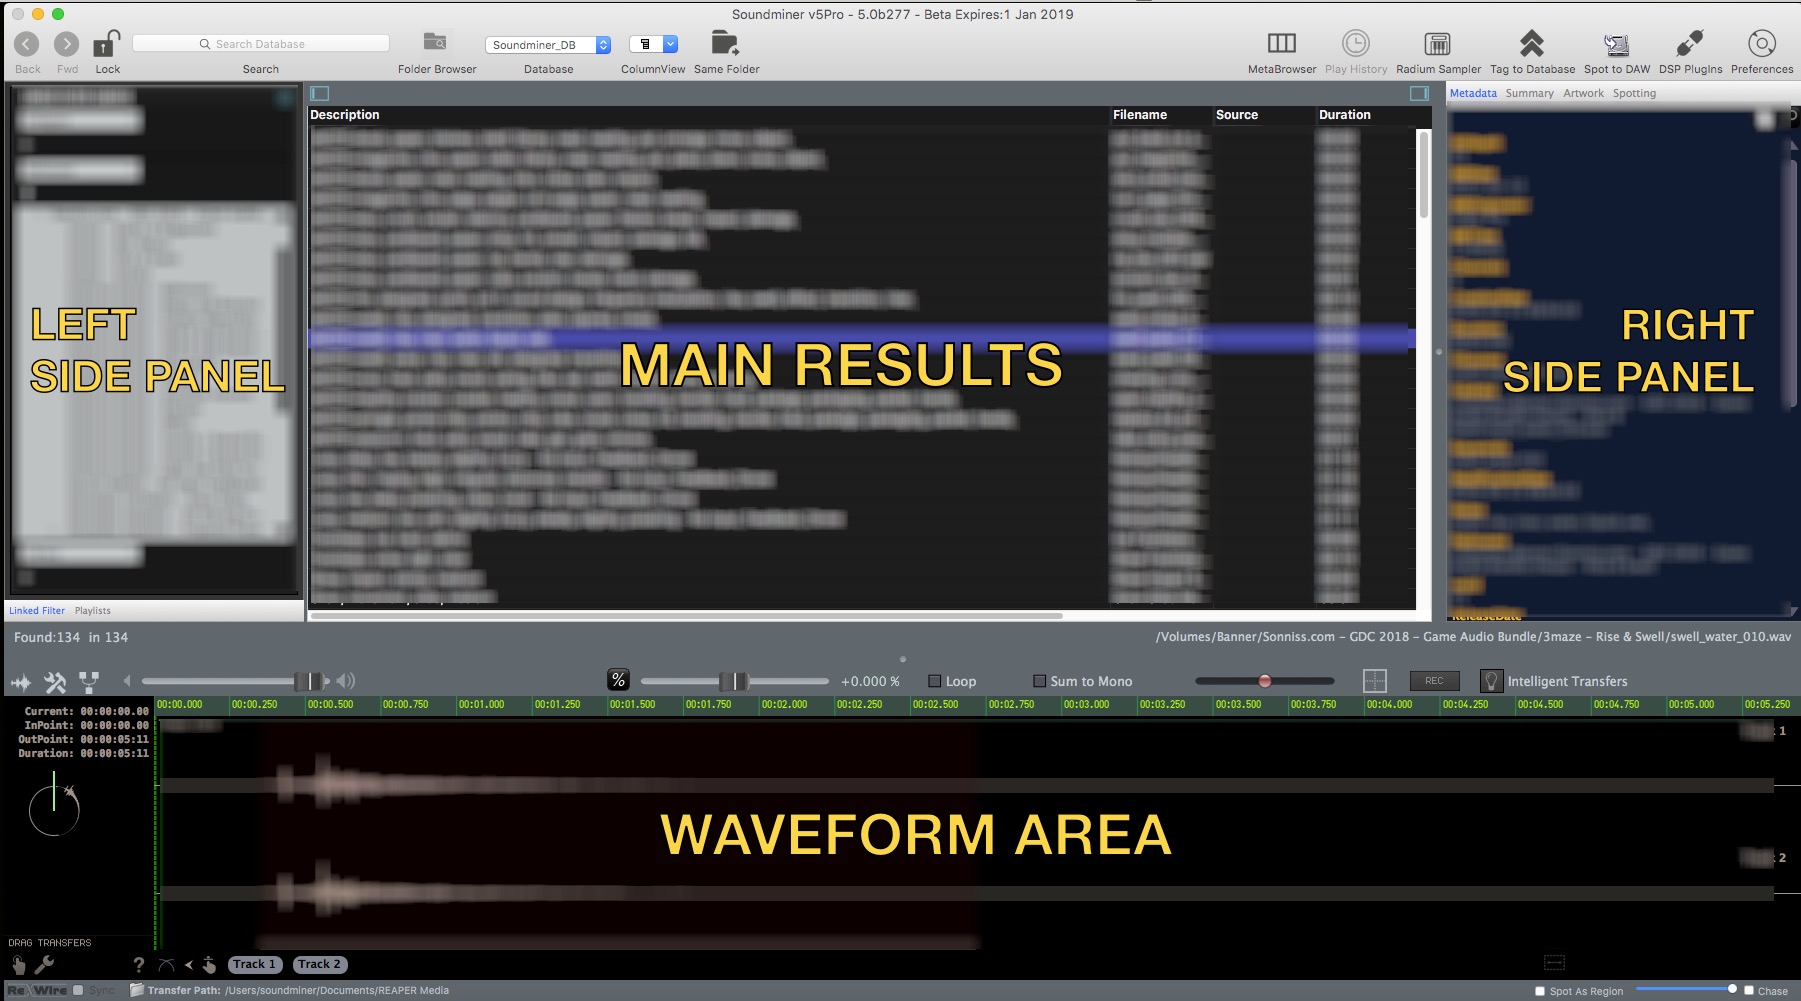
Task: Click the waveform display icon
Action: click(21, 682)
